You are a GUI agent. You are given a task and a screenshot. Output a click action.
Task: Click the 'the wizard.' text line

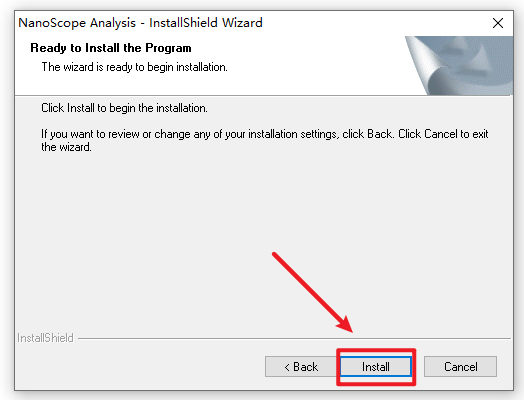(x=66, y=147)
